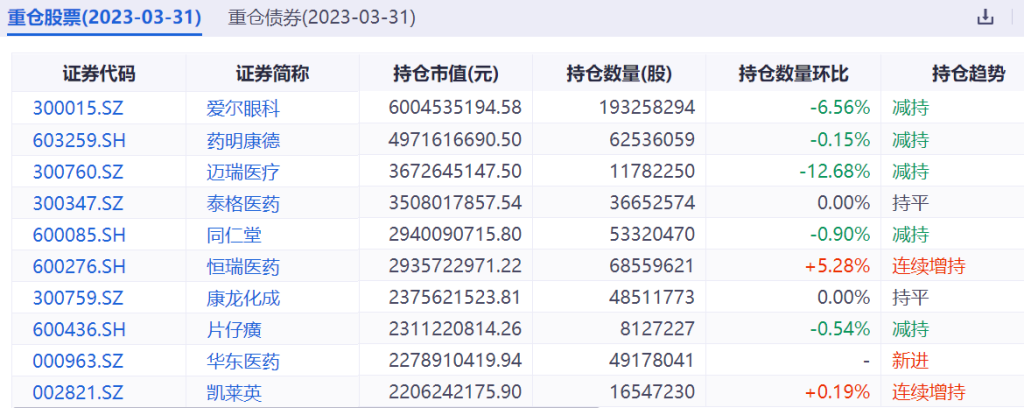Select share quantity 53320470 cell
Image resolution: width=1024 pixels, height=408 pixels.
(652, 234)
